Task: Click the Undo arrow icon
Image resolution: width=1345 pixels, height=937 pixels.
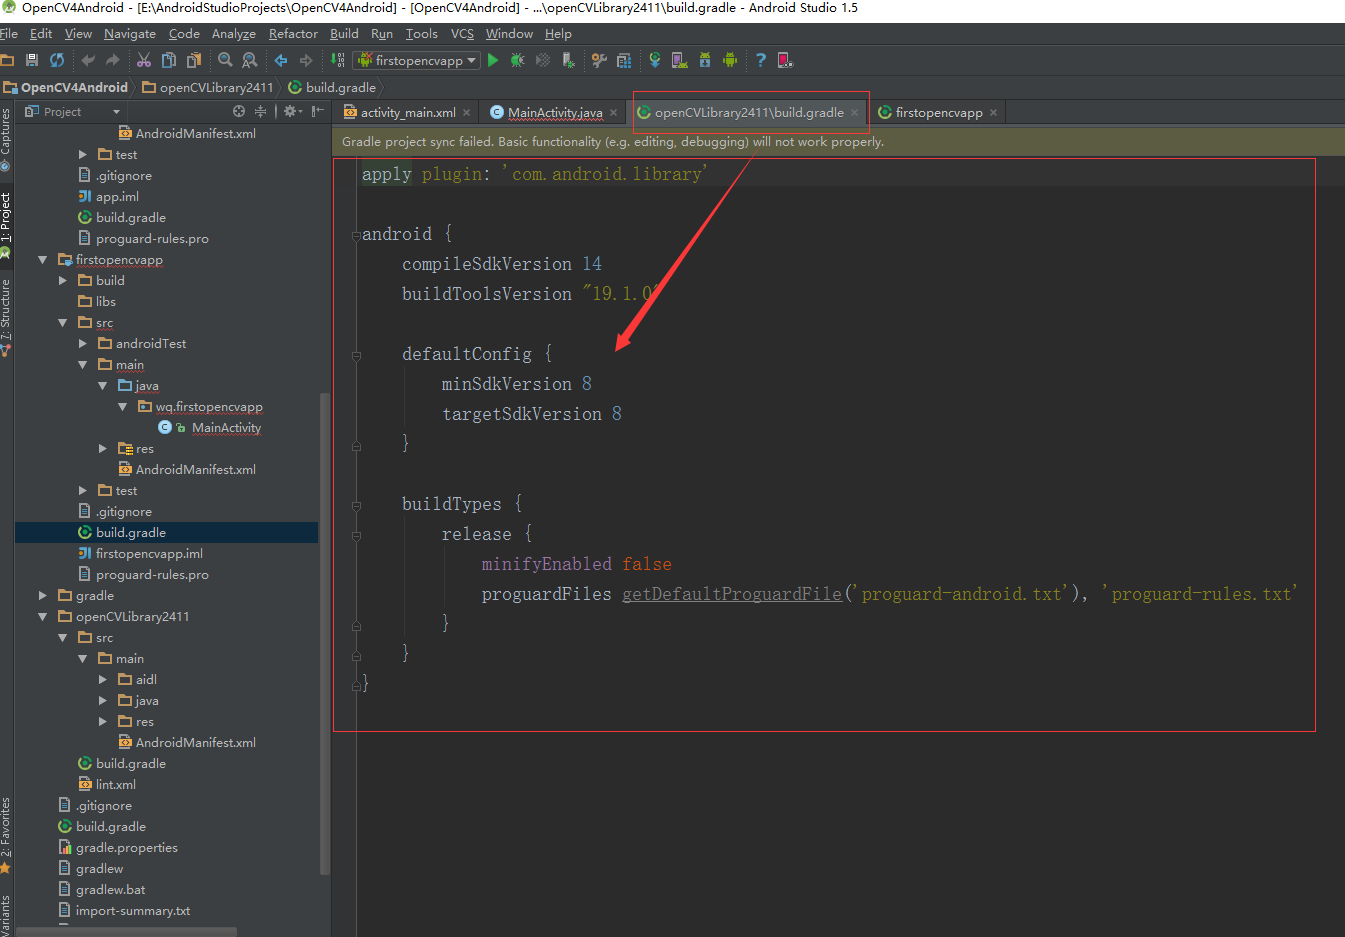Action: tap(88, 60)
